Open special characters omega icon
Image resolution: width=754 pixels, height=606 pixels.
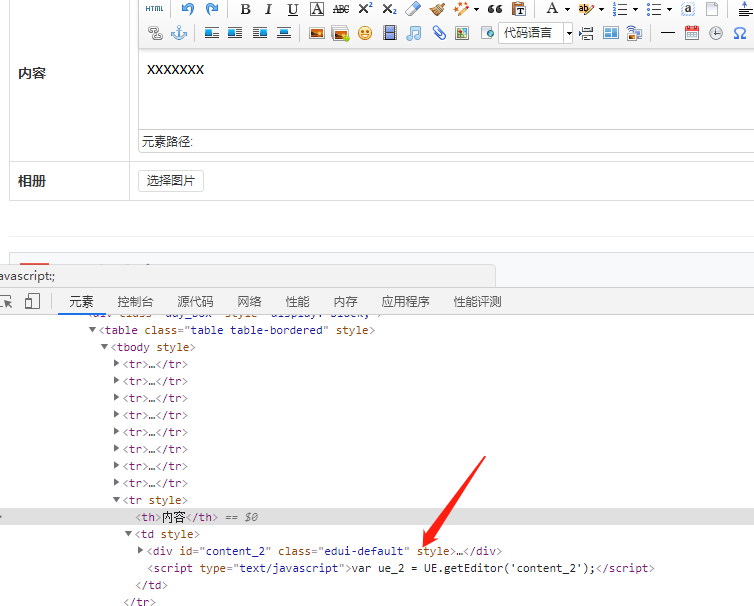click(740, 33)
